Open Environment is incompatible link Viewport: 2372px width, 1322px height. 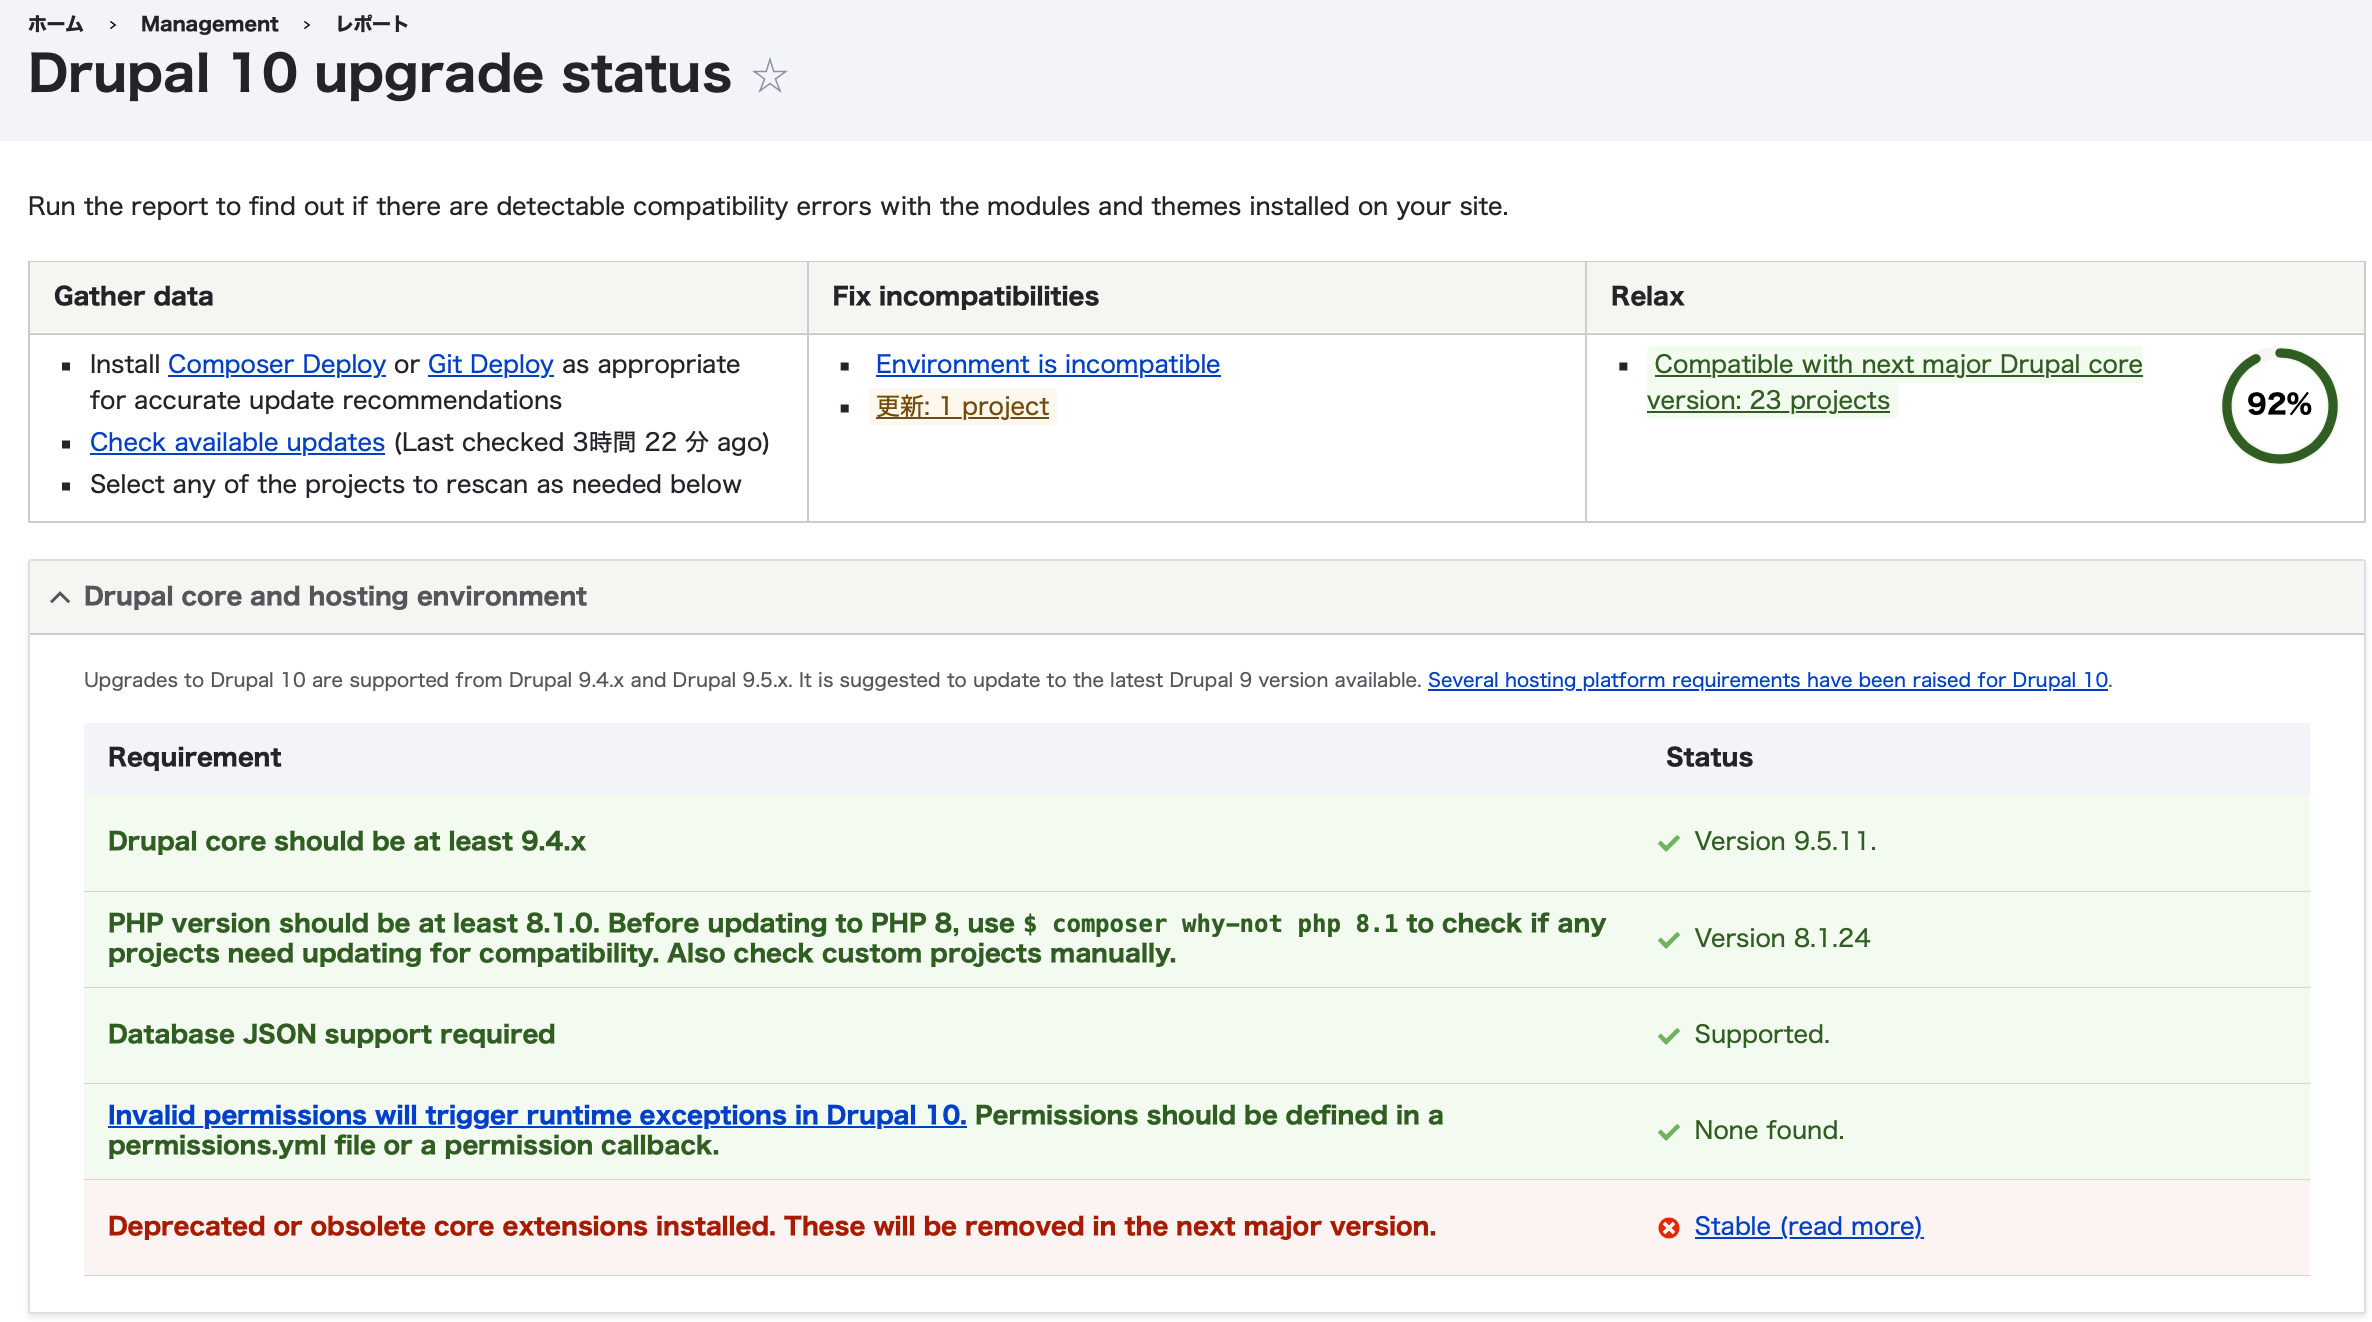(1047, 364)
